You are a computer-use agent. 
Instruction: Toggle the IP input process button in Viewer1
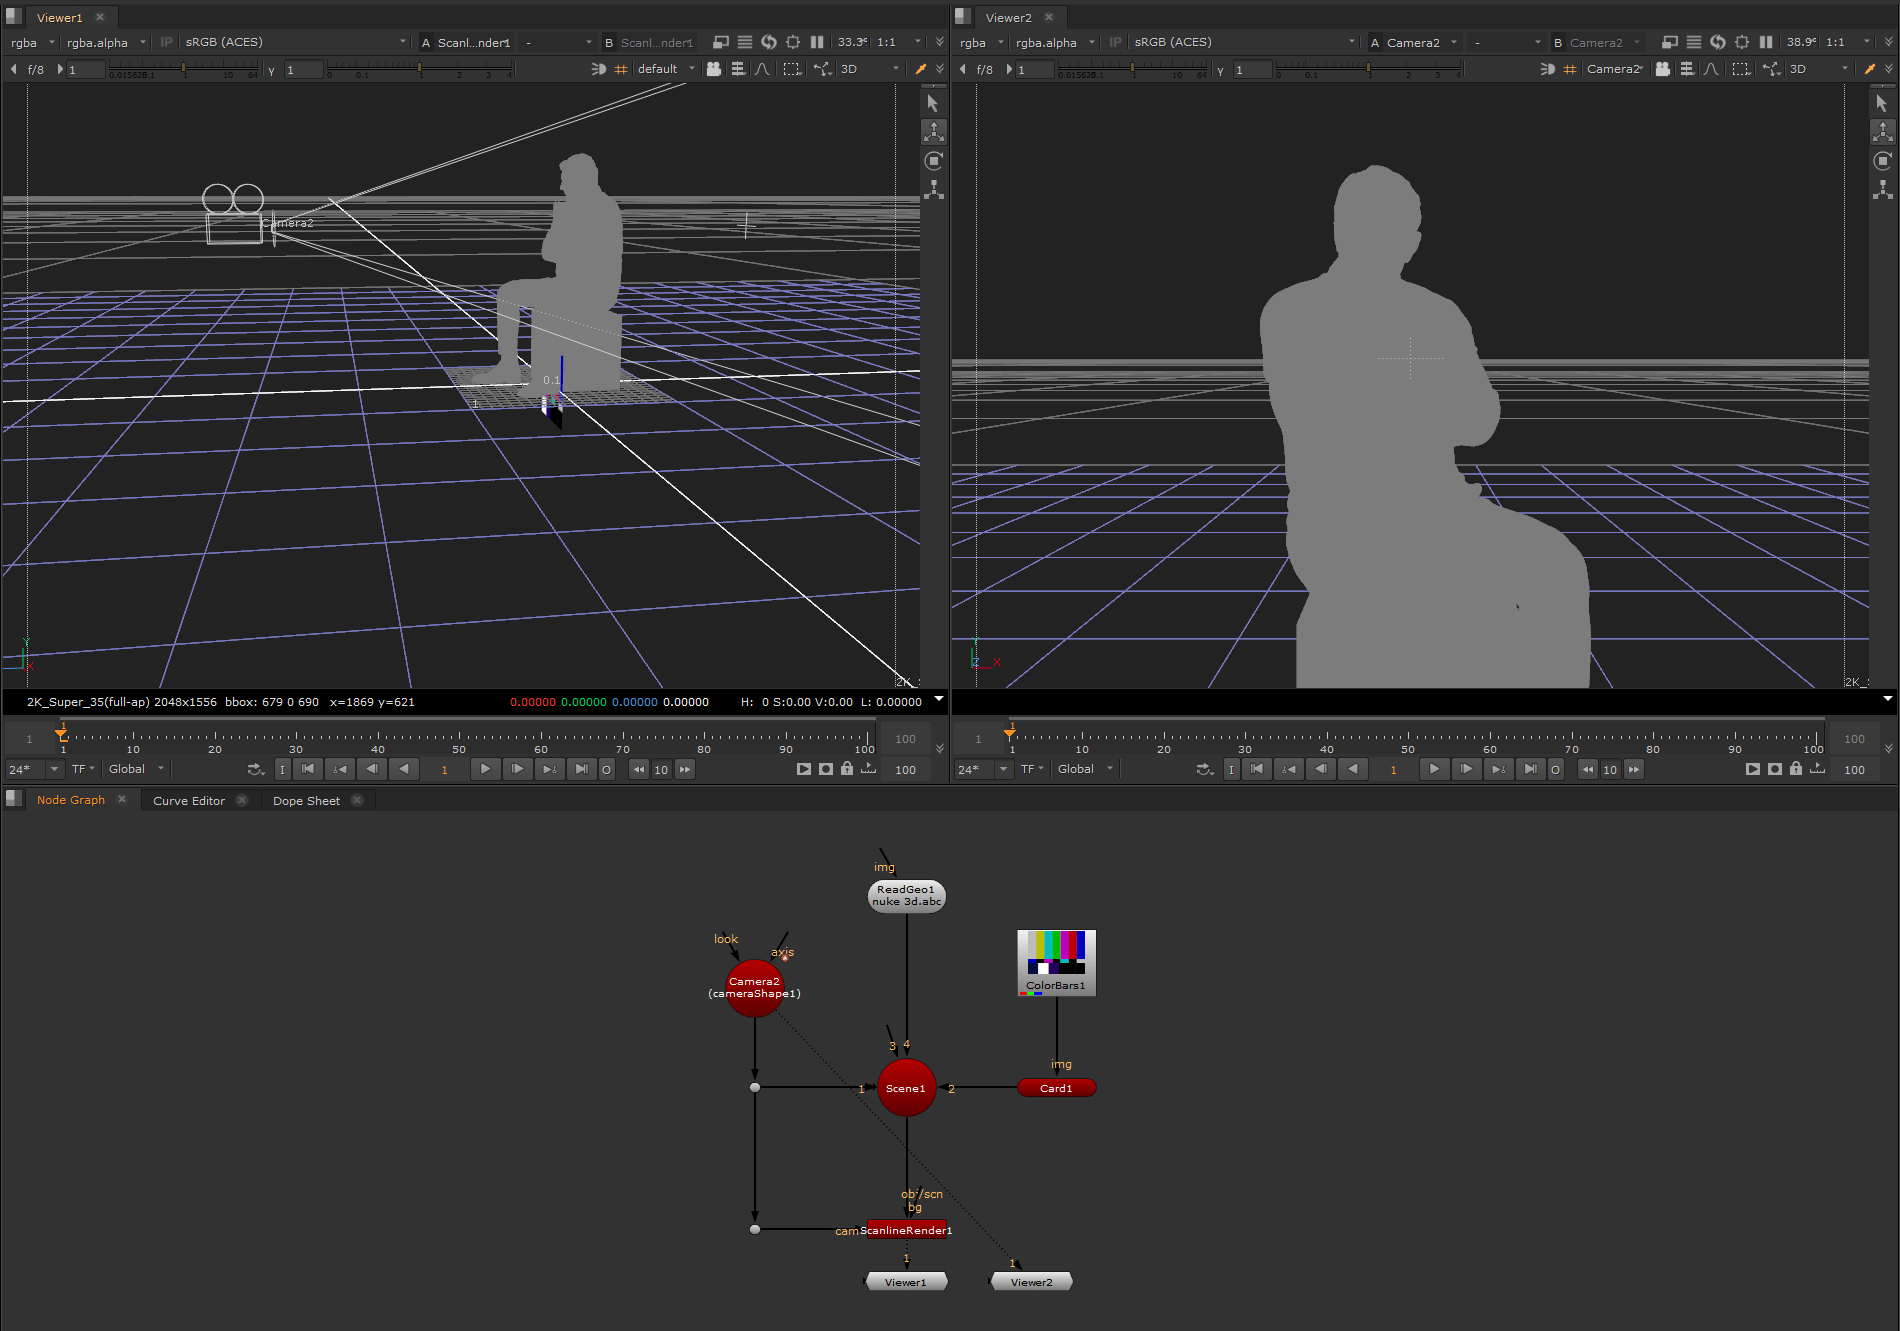coord(166,42)
